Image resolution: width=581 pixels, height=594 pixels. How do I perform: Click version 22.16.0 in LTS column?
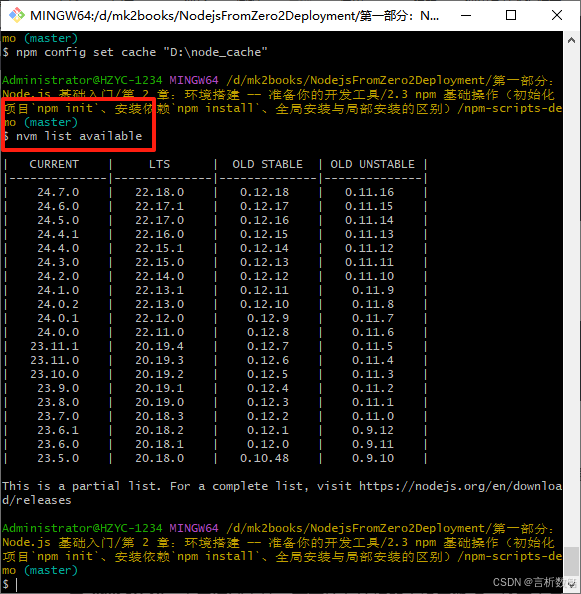click(159, 234)
